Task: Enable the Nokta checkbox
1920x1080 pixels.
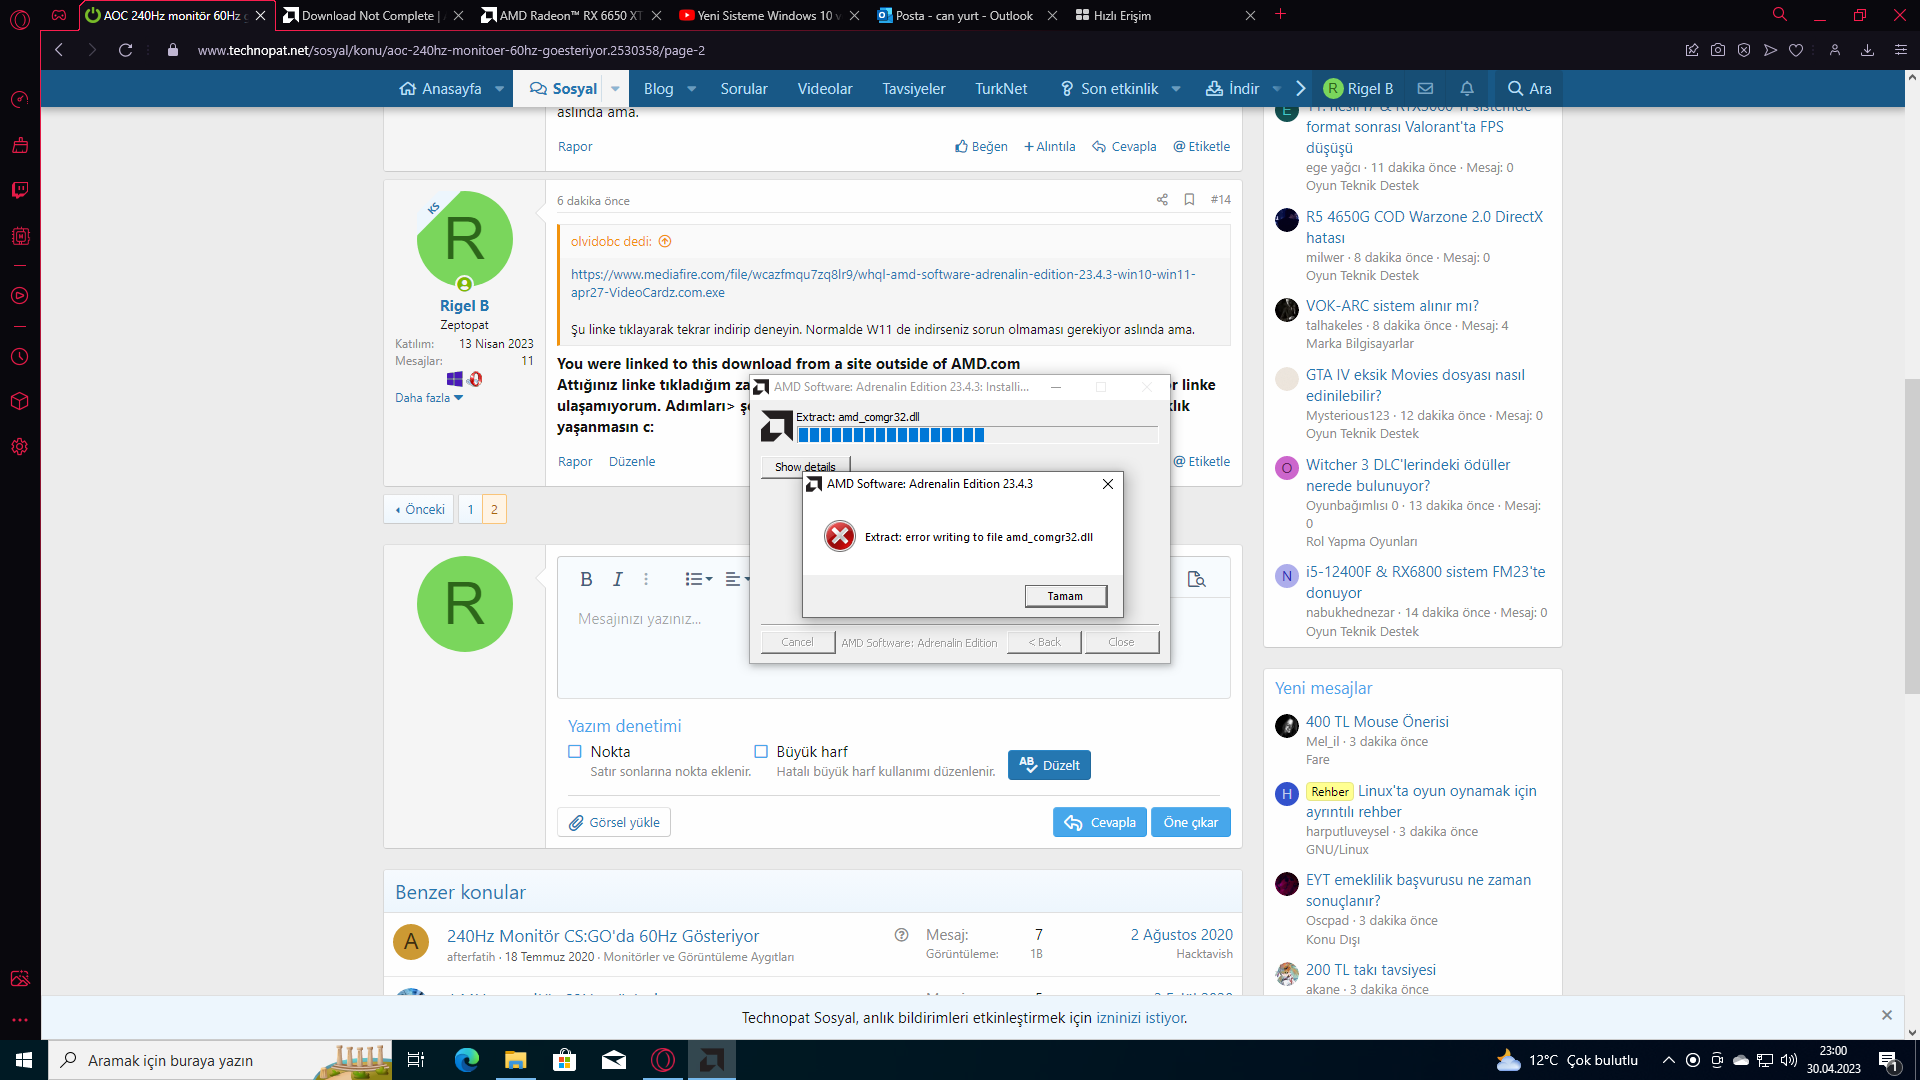Action: (575, 751)
